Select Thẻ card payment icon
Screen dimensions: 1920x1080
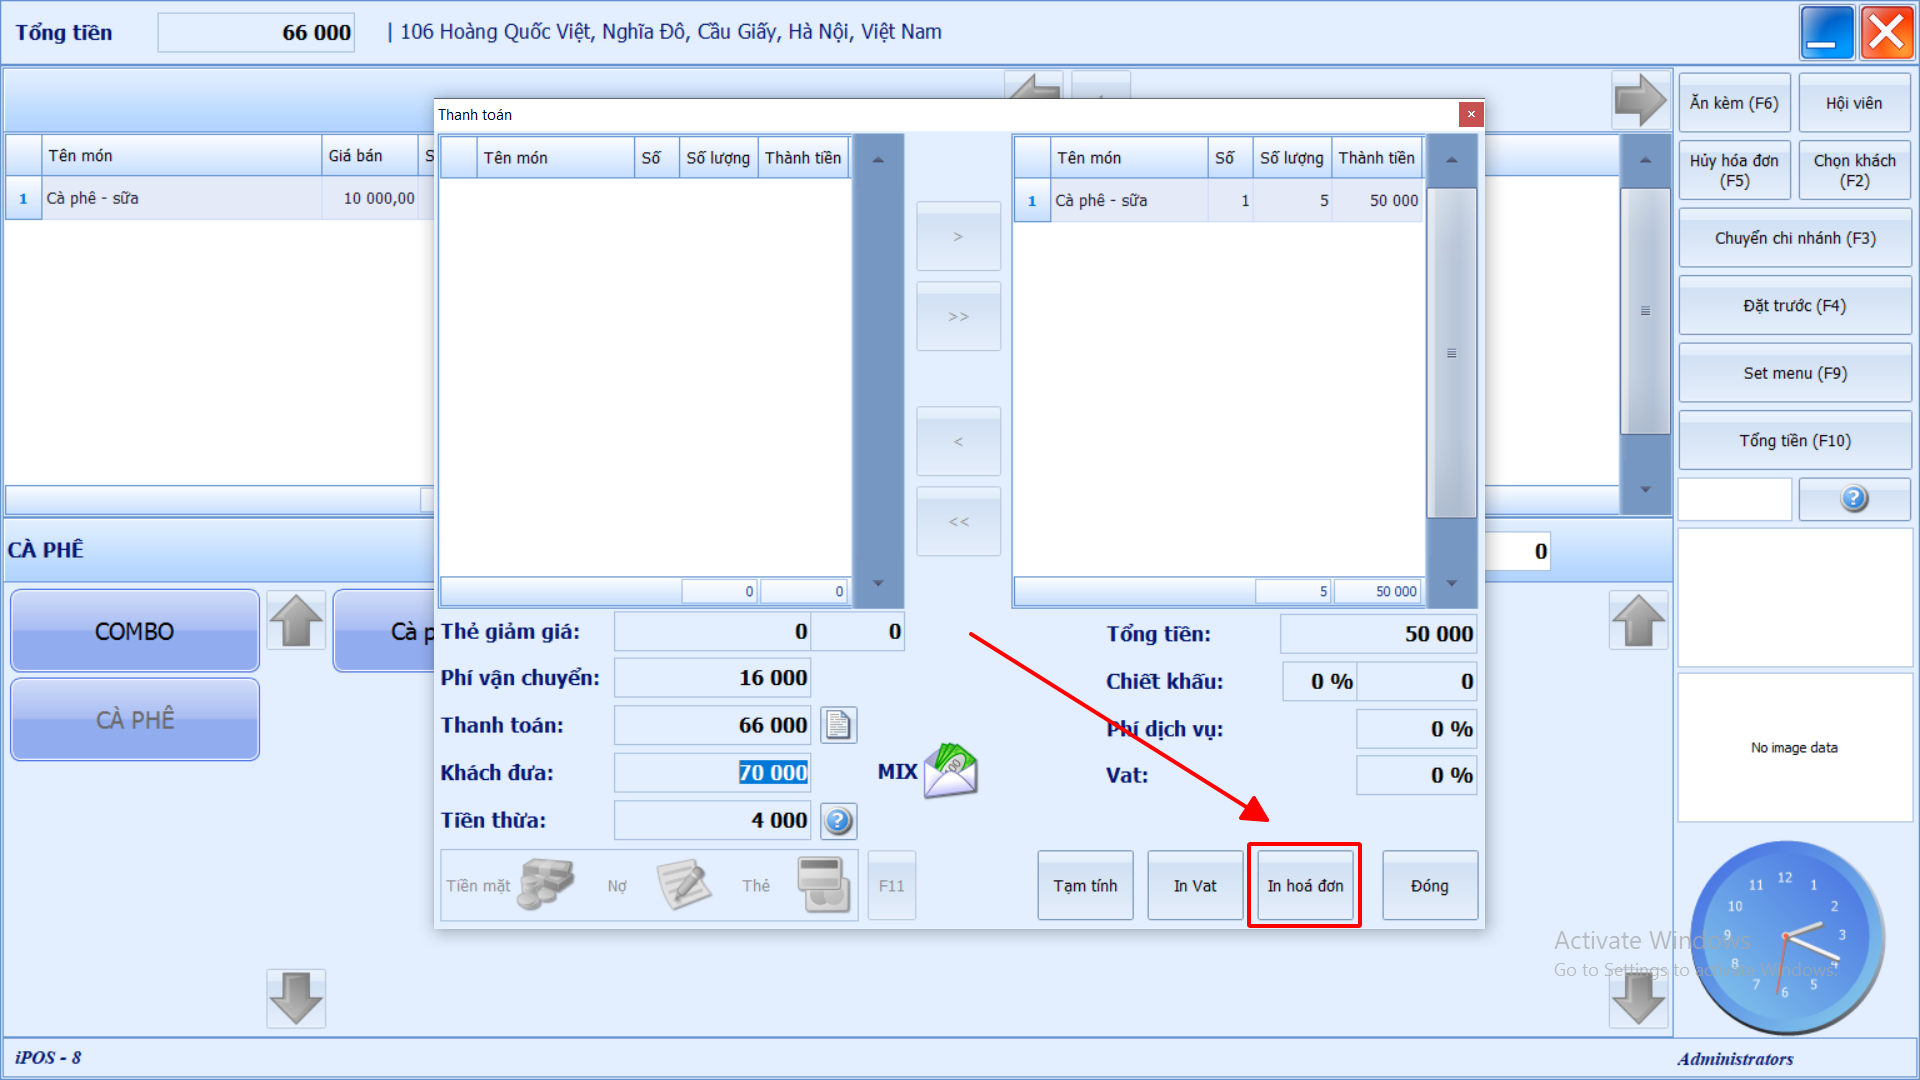[823, 884]
